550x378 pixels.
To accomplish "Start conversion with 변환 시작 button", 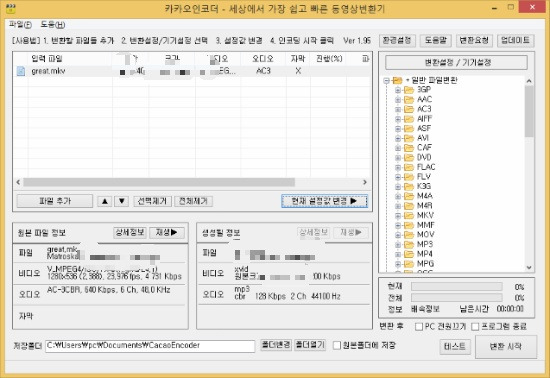I will point(506,347).
